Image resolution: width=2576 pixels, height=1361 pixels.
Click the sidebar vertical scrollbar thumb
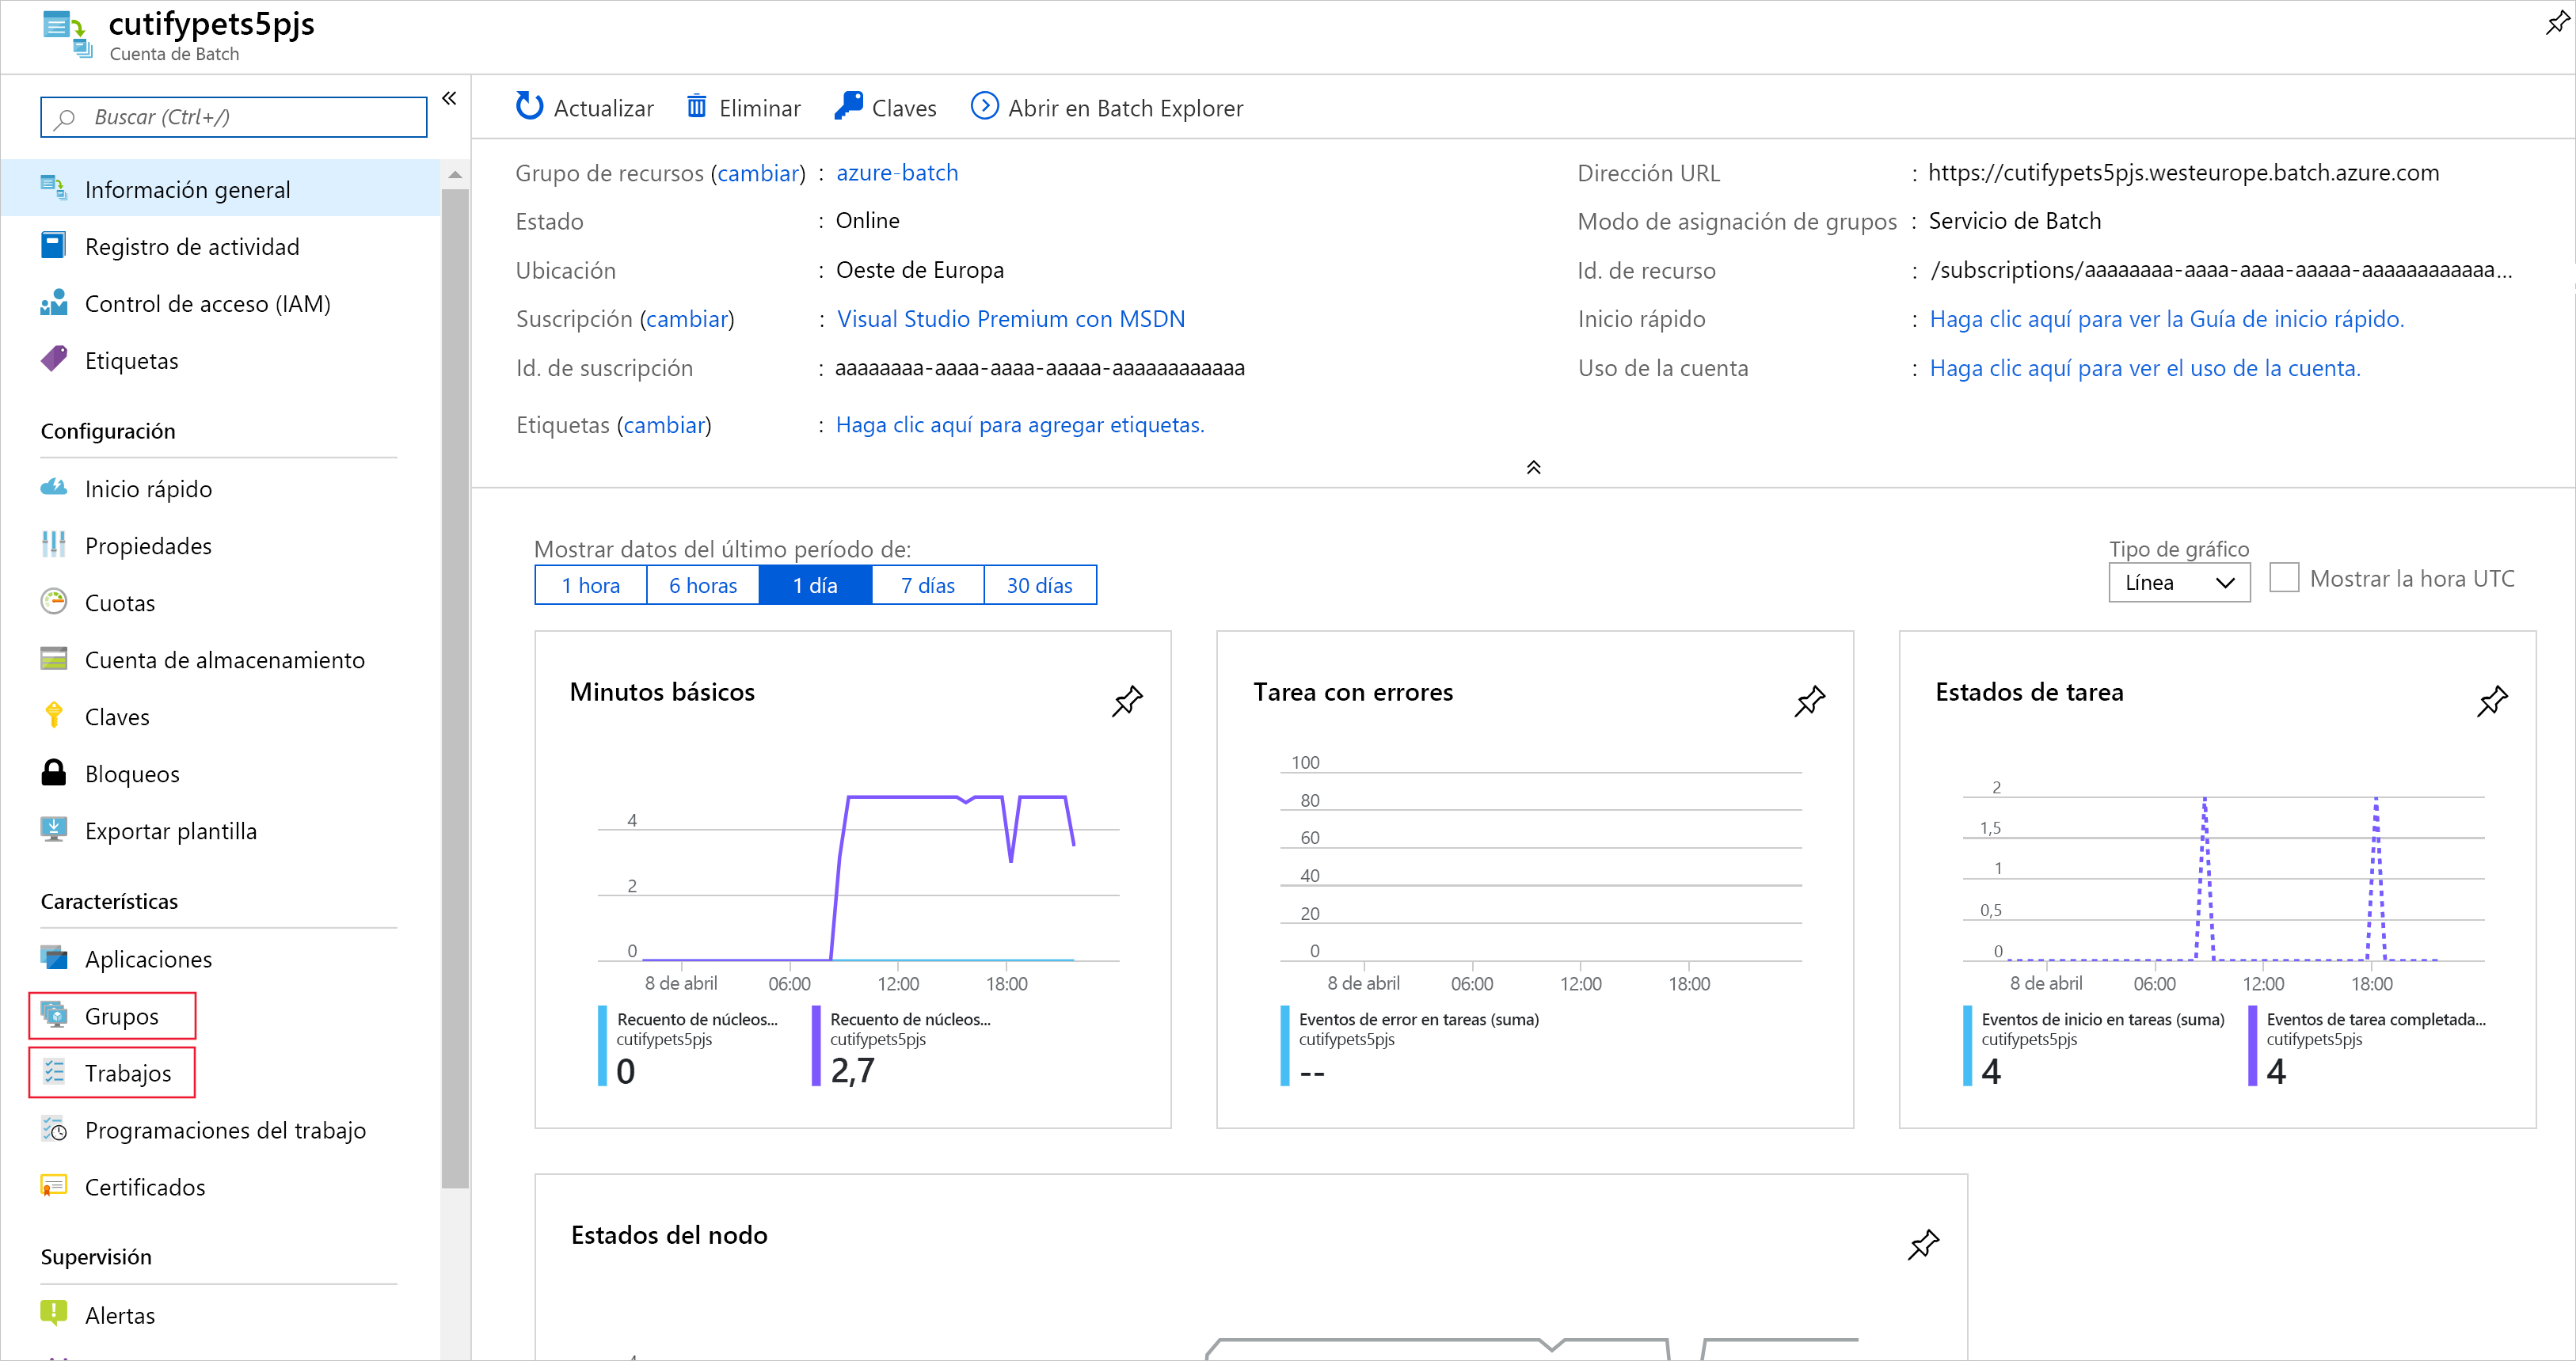(x=455, y=688)
